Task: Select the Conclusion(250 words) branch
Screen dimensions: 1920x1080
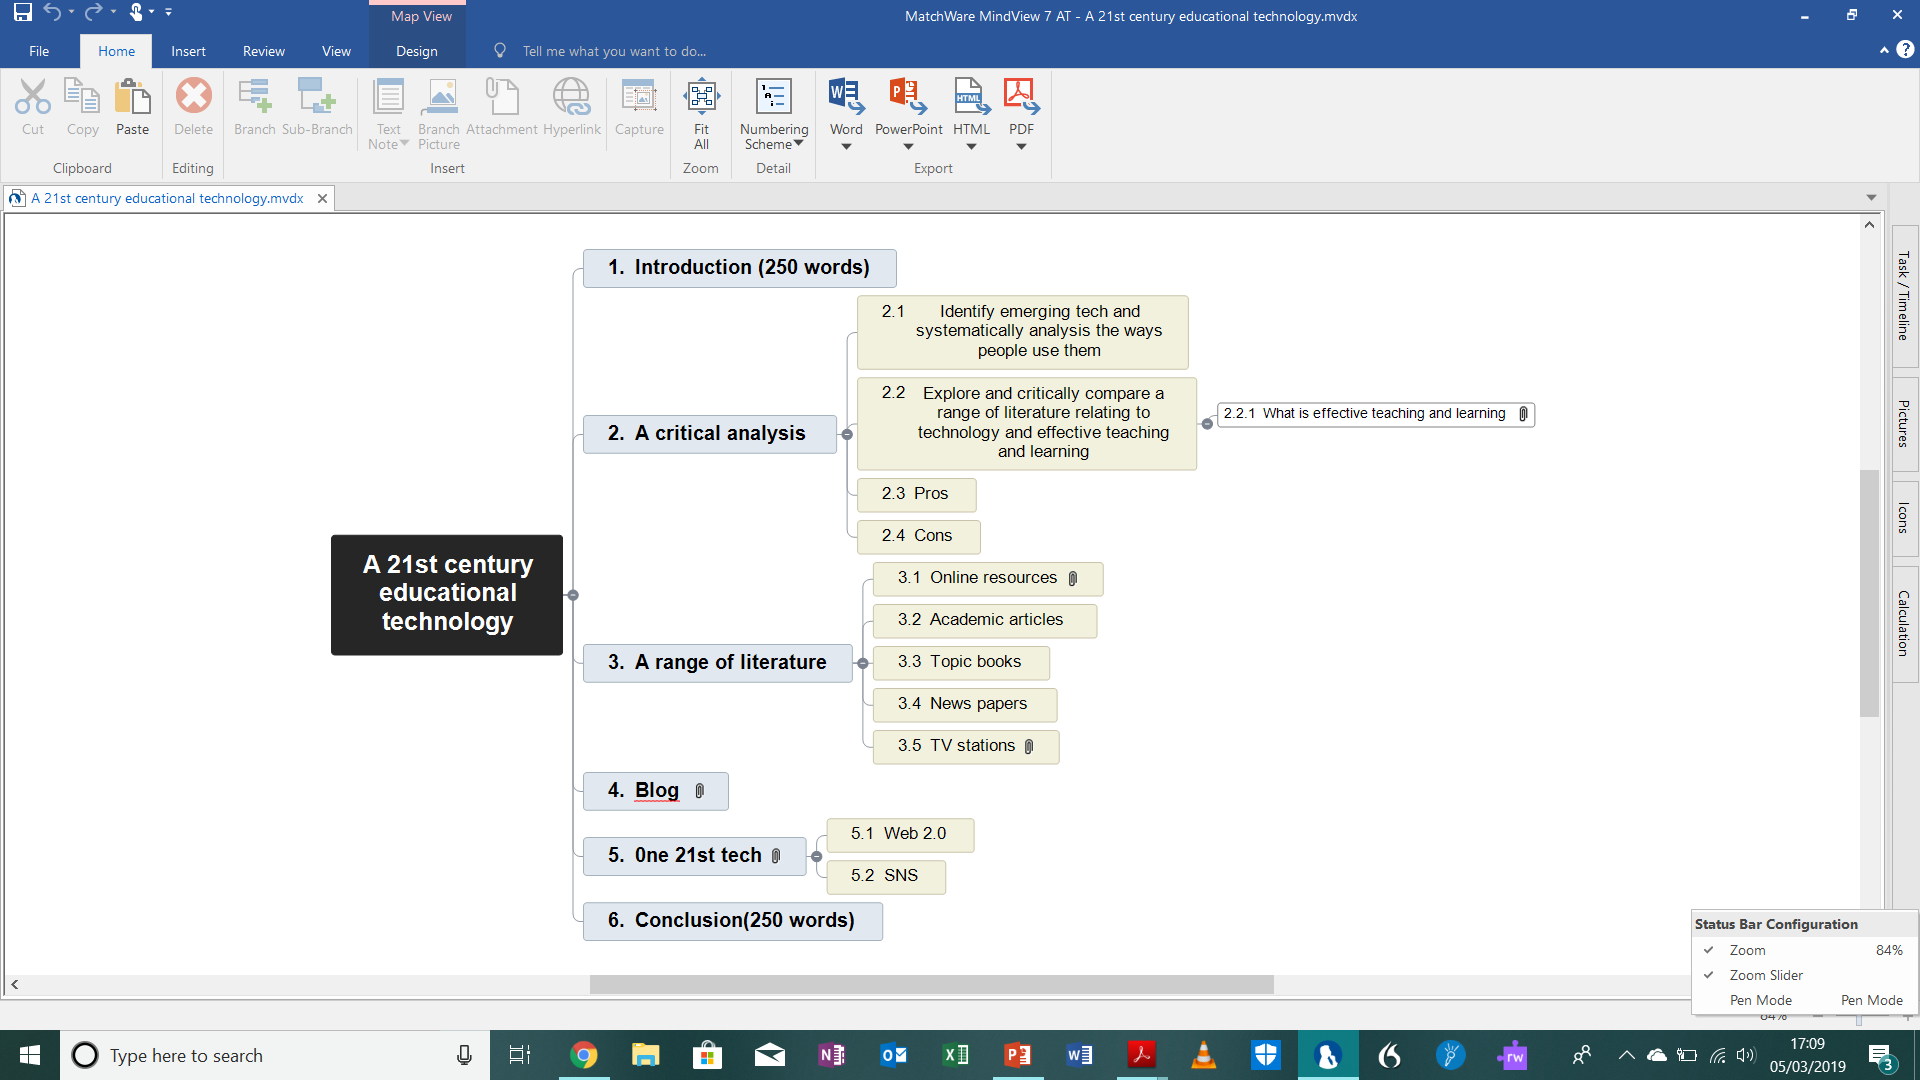Action: click(733, 921)
